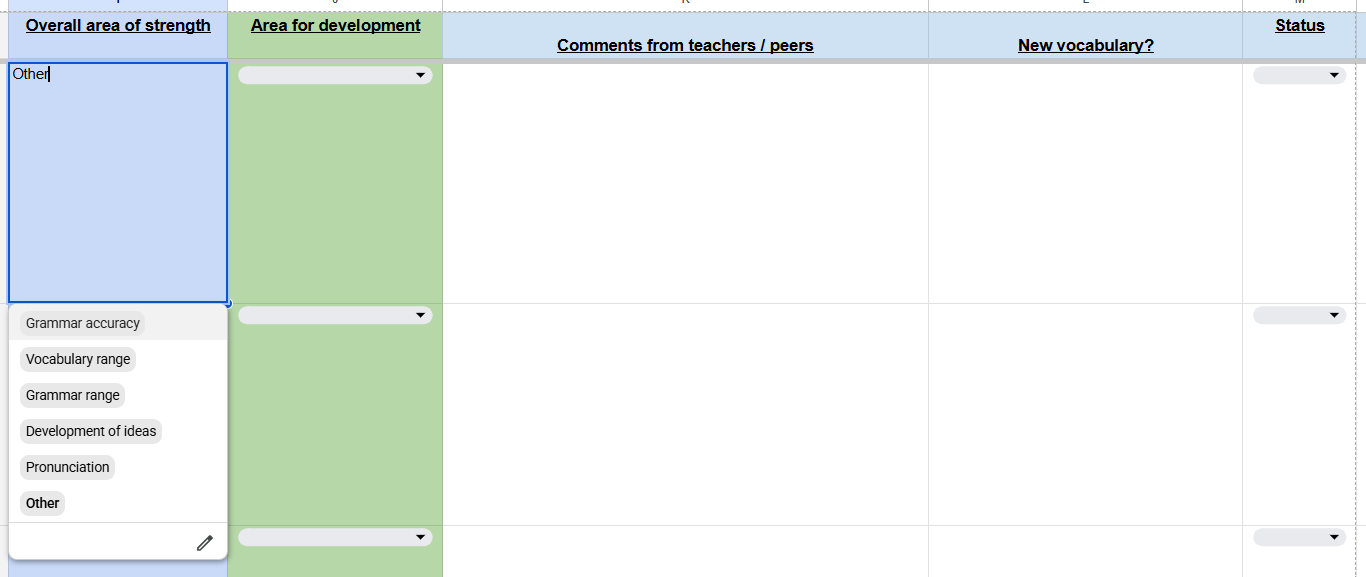Open the first Status dropdown
This screenshot has height=577, width=1366.
(x=1299, y=75)
